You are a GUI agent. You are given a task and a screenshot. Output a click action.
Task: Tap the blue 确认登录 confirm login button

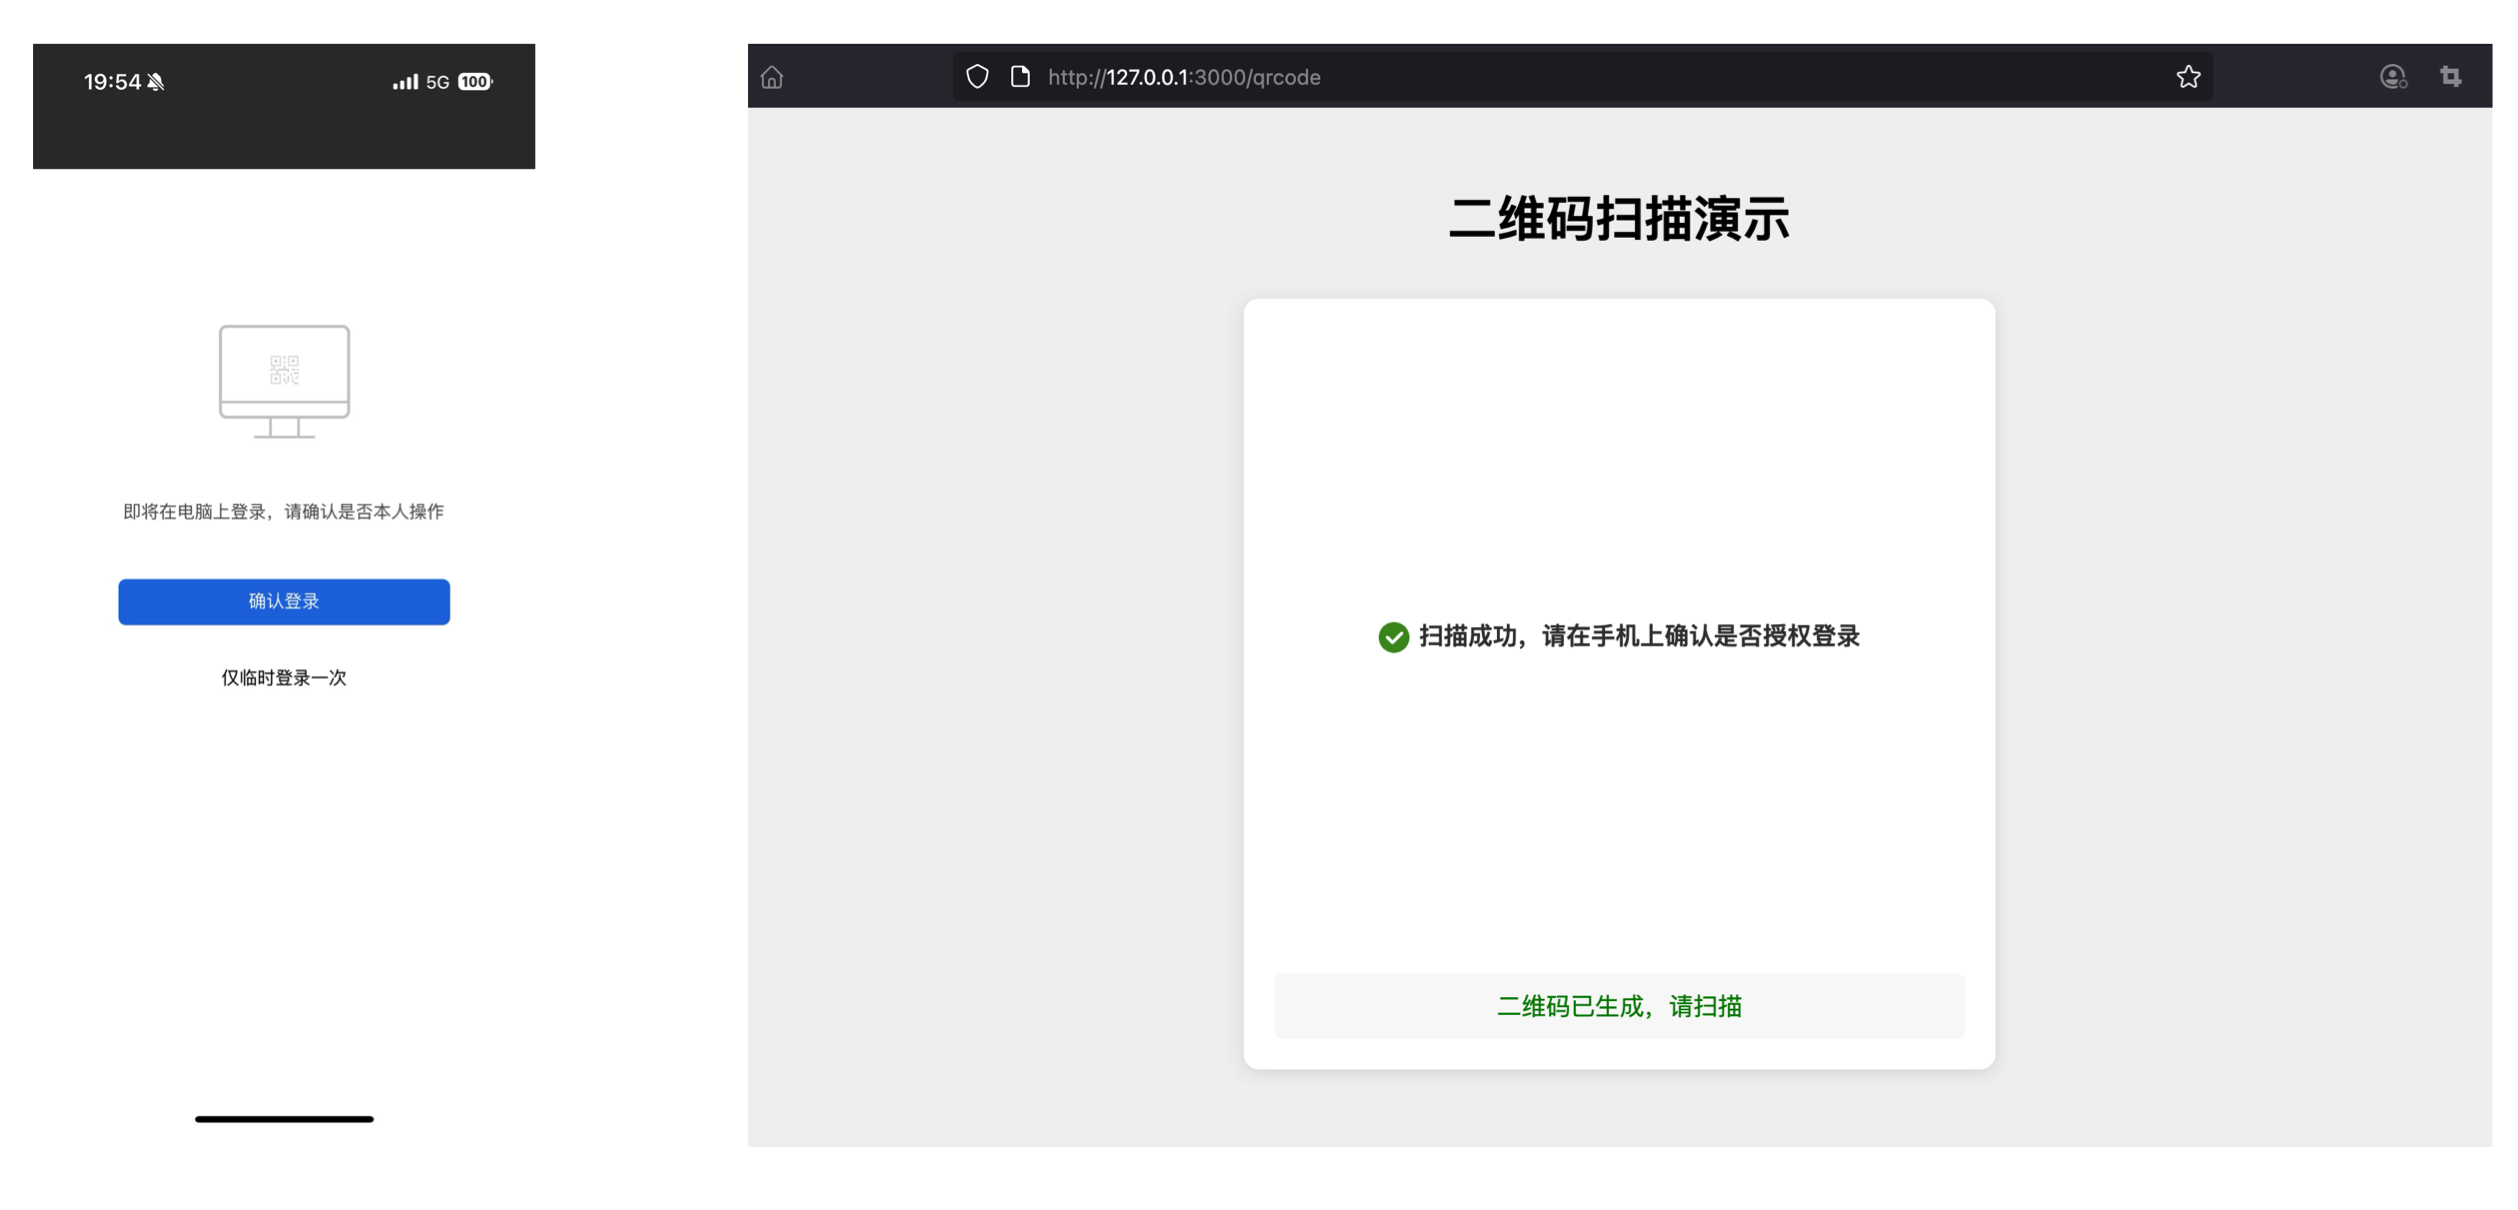pos(284,602)
